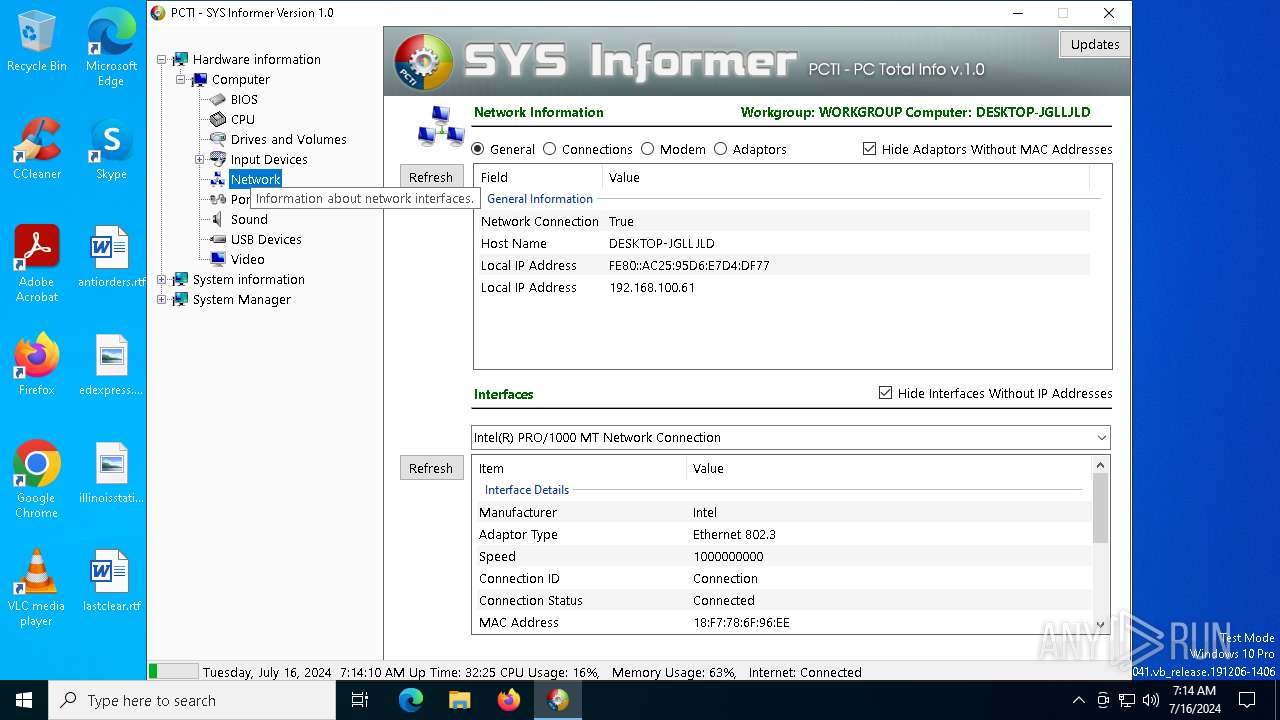Click the network computers icon beside Network Information
Screen dimensions: 1280x720
pos(440,126)
